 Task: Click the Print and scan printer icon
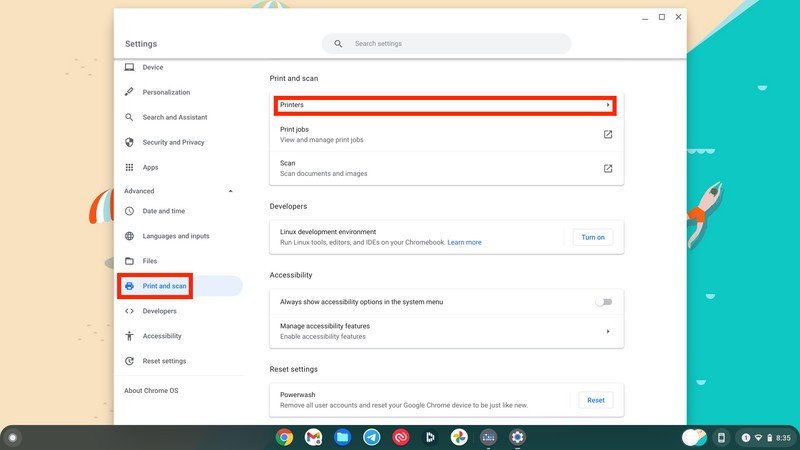click(130, 286)
